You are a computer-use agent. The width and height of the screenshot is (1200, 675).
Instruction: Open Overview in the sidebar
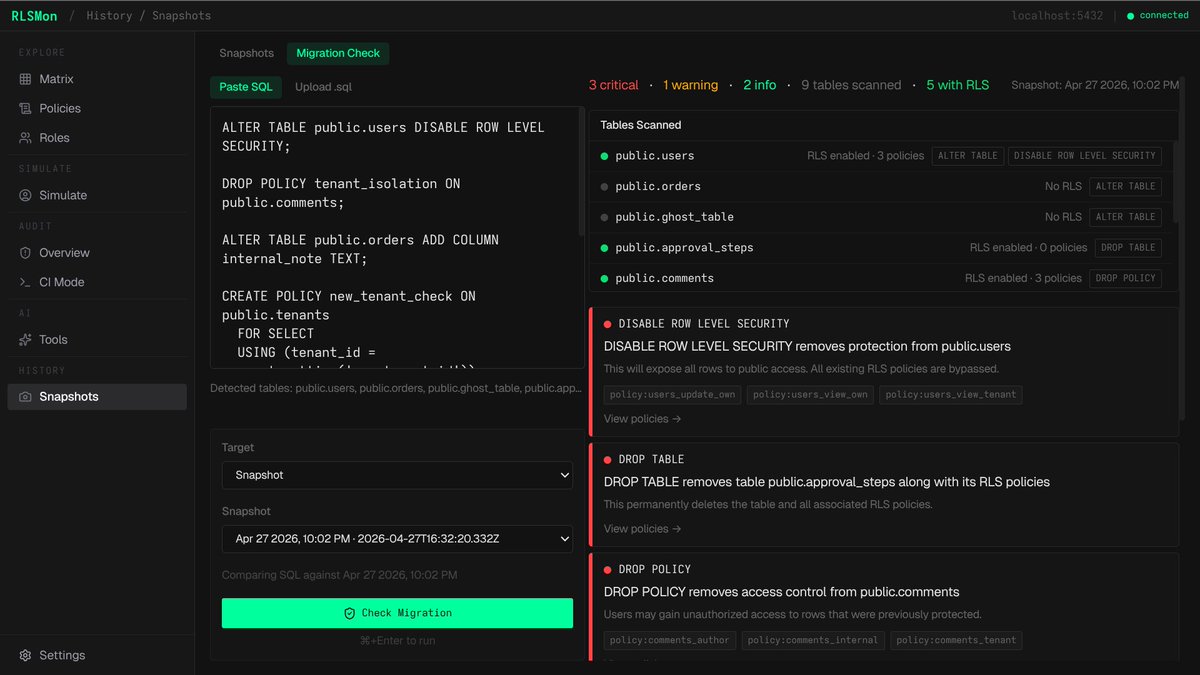97,253
